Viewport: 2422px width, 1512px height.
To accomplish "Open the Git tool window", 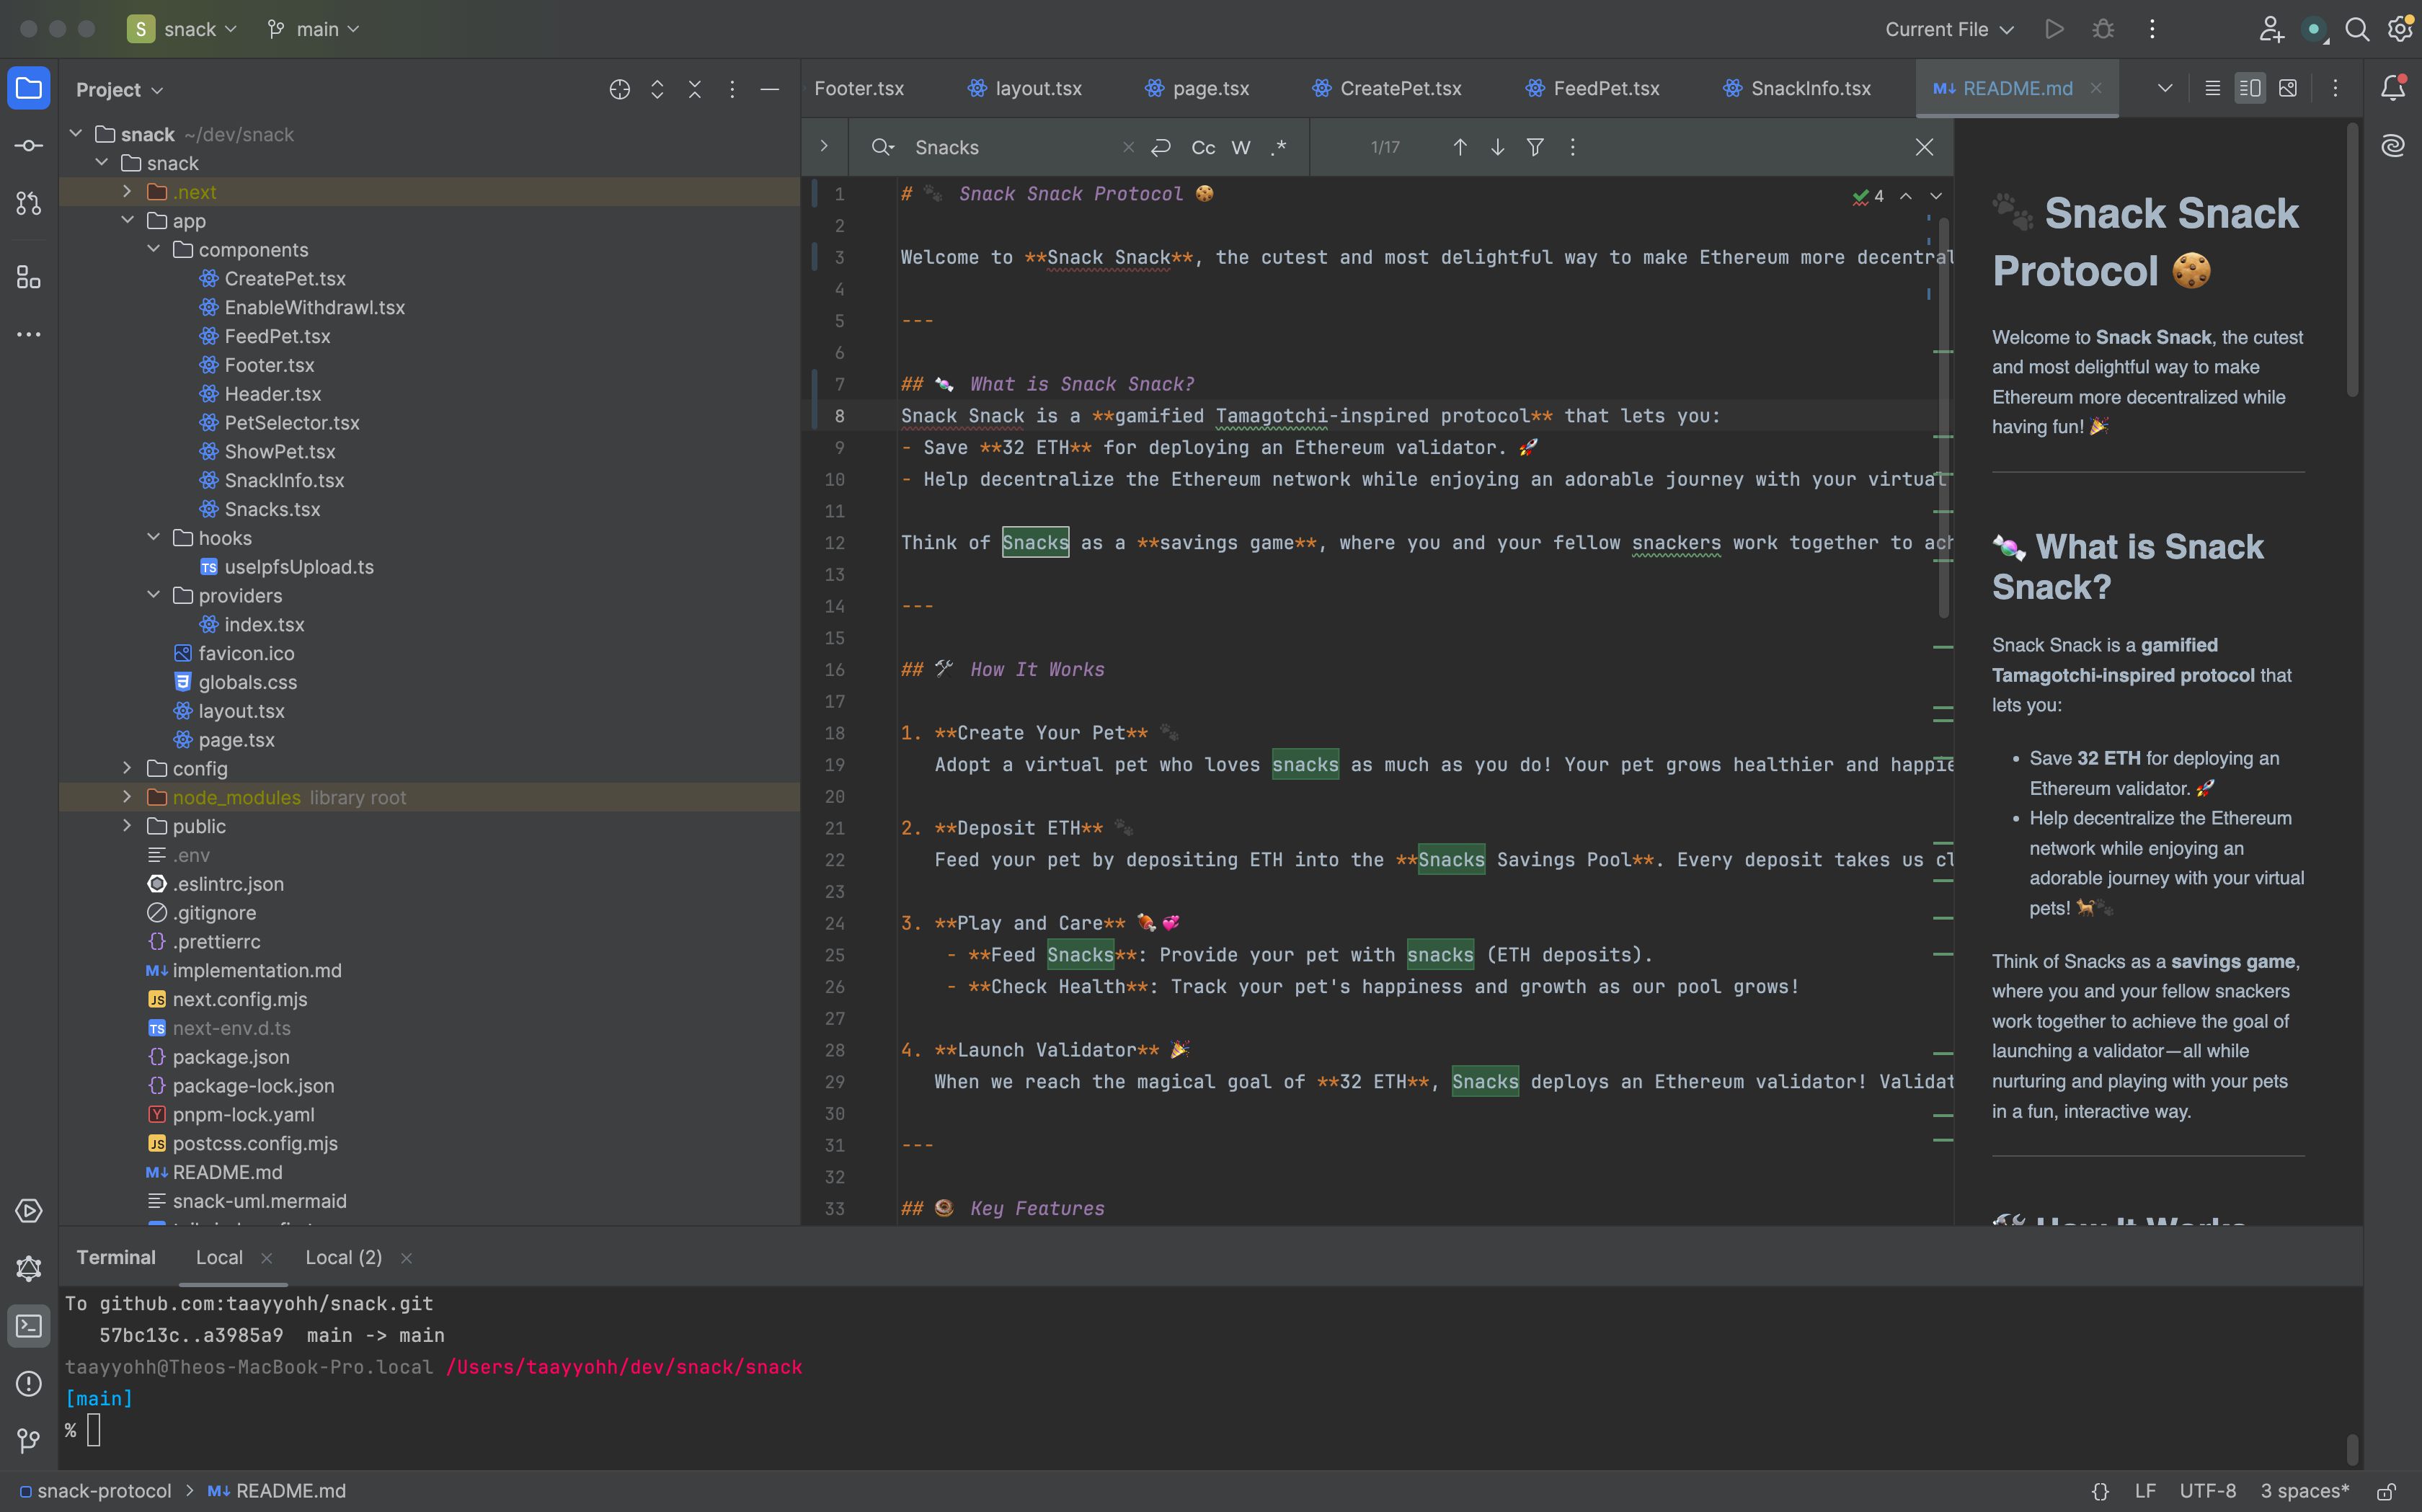I will 28,1441.
